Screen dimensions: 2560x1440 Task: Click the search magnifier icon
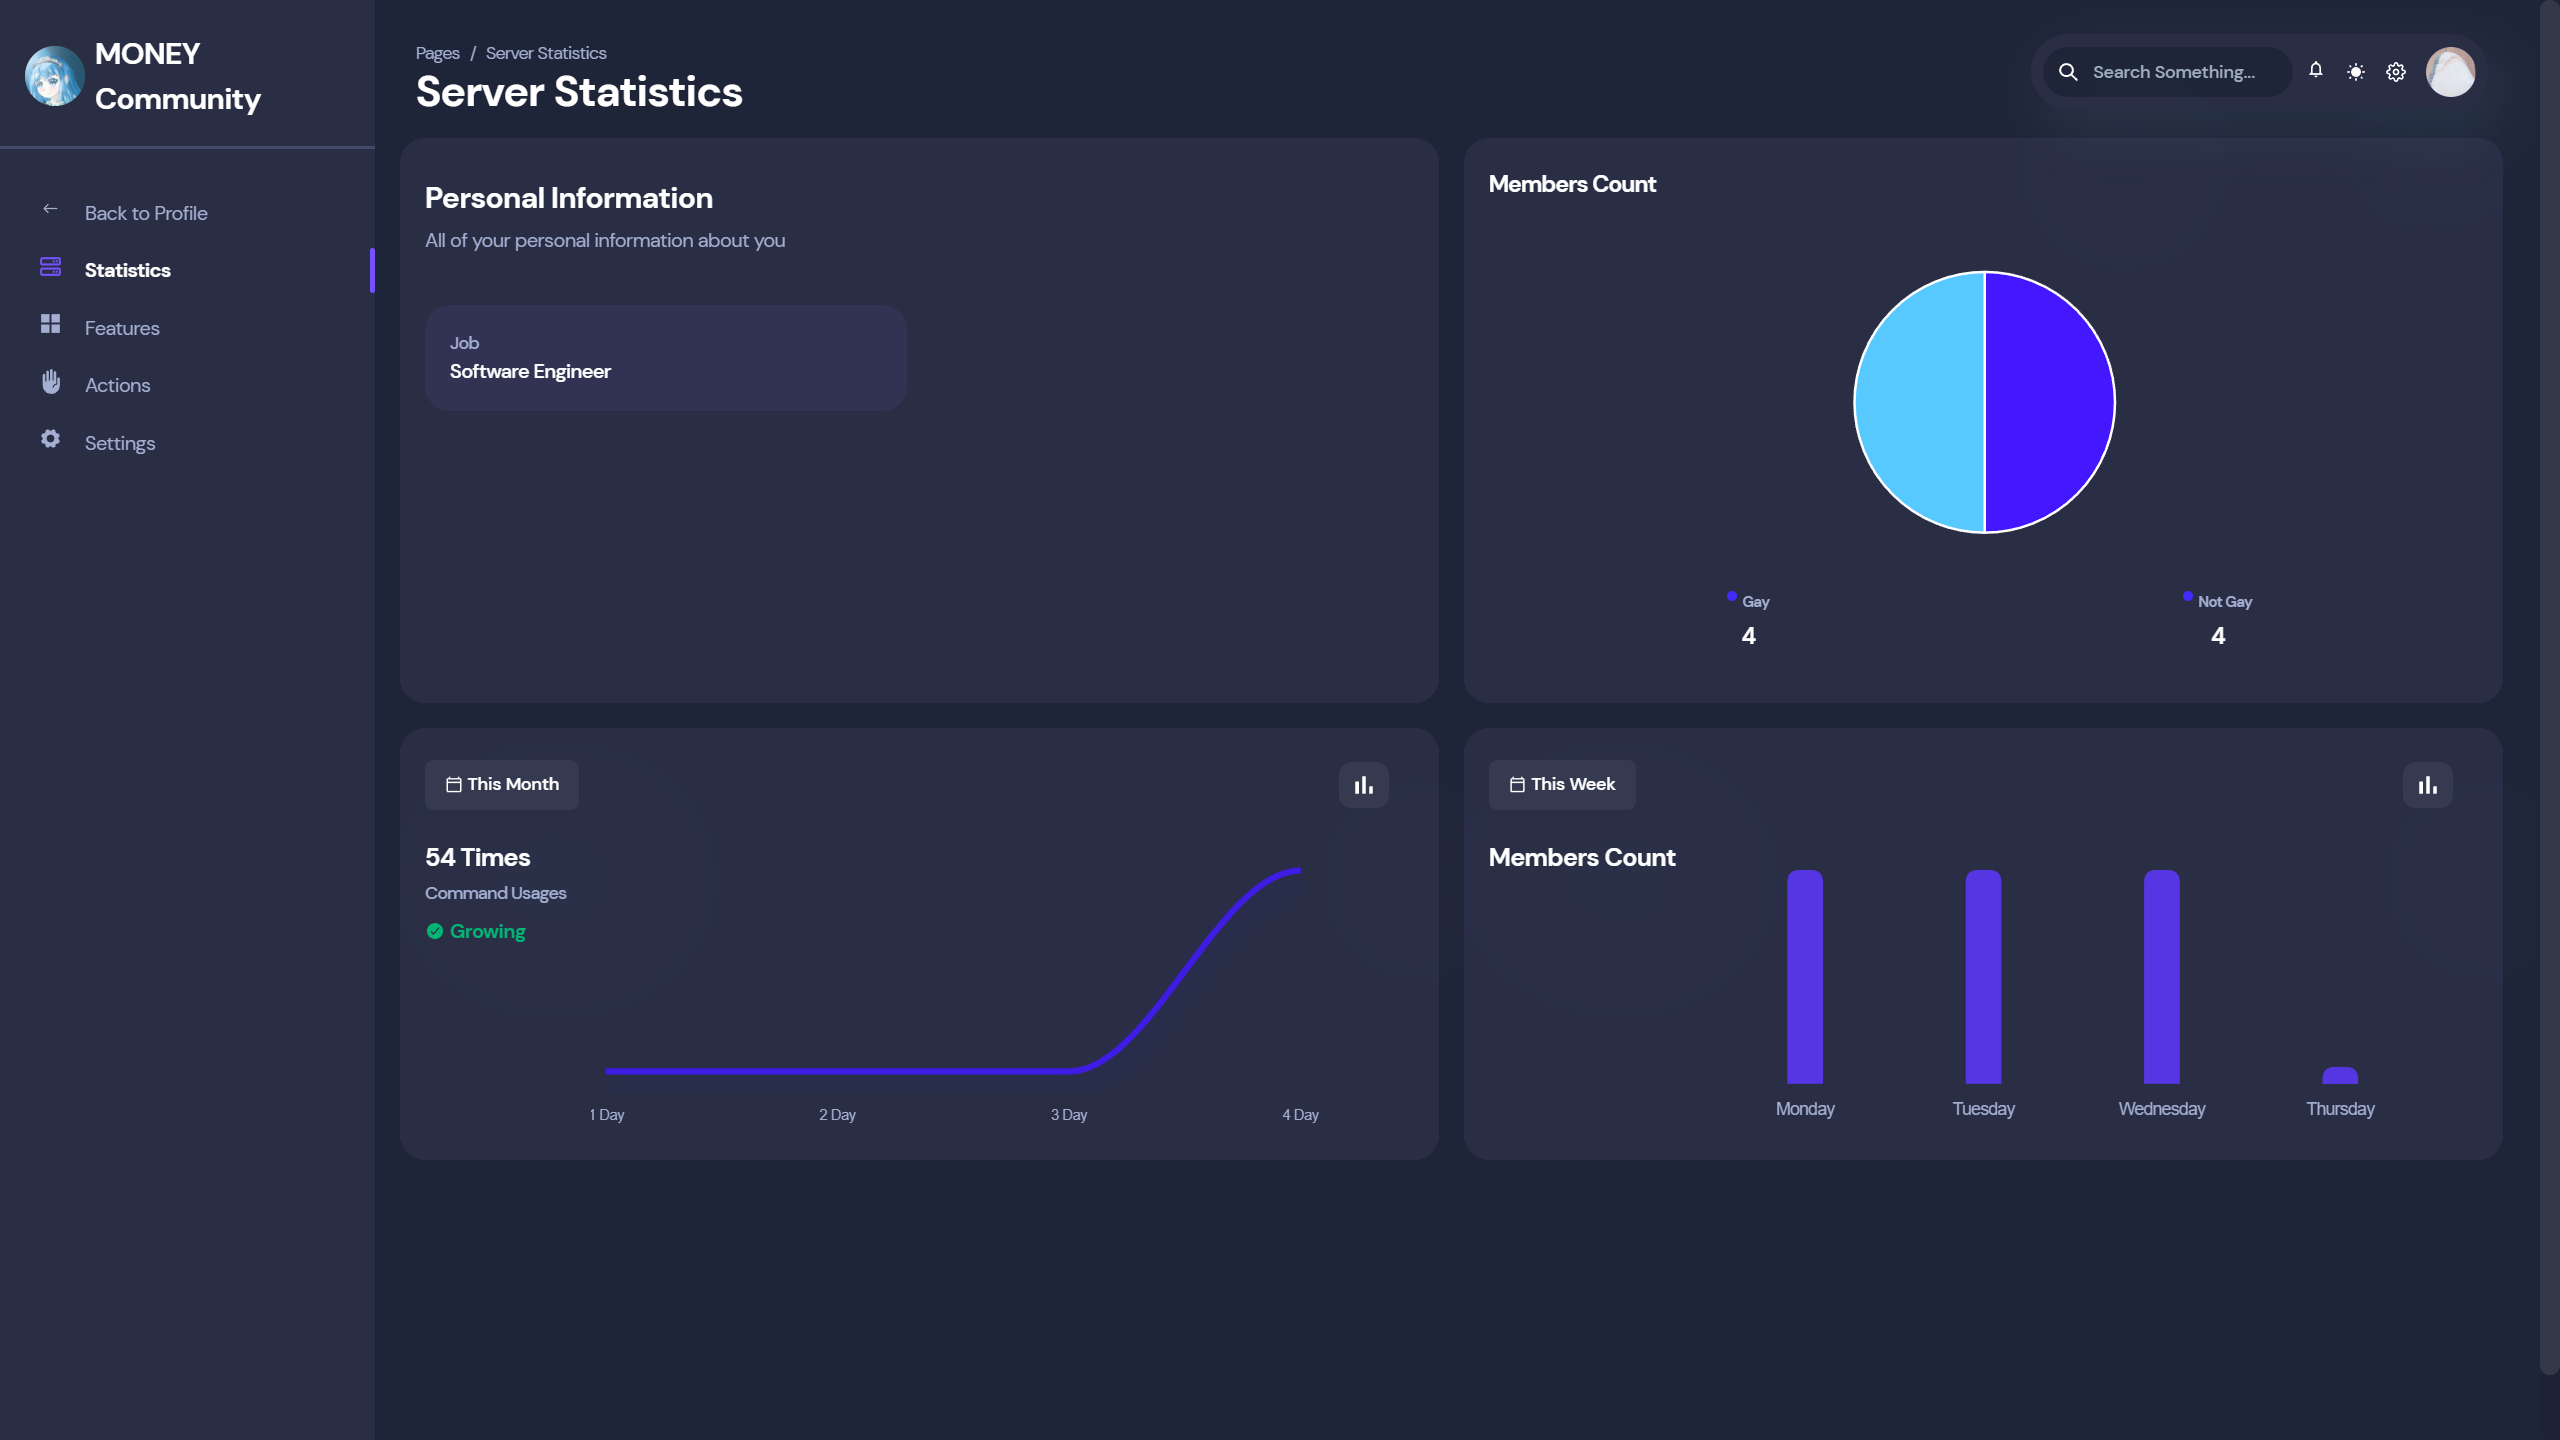click(x=2068, y=72)
